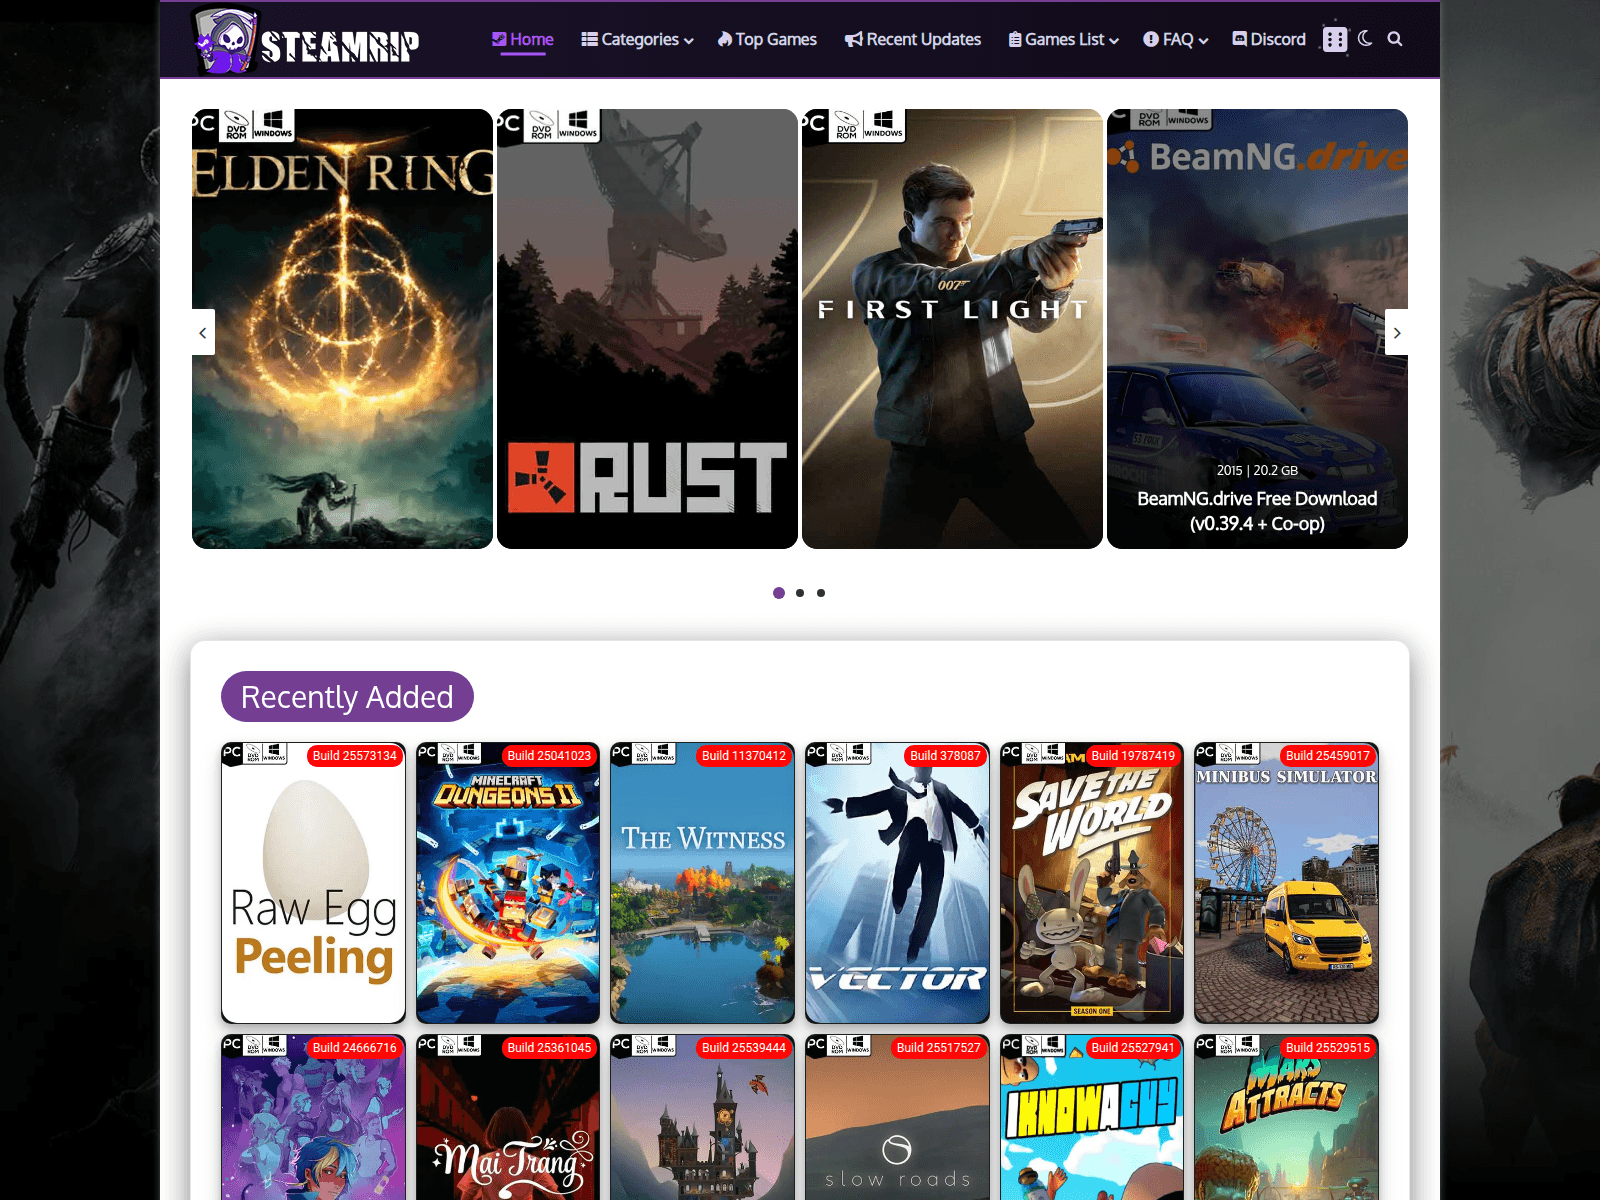
Task: Open the Save the World game card
Action: [1092, 883]
